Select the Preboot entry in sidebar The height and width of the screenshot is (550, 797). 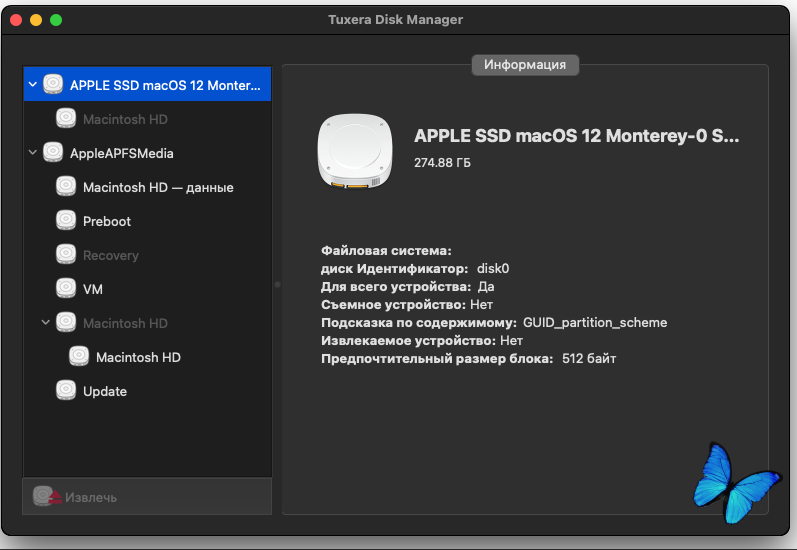coord(107,221)
